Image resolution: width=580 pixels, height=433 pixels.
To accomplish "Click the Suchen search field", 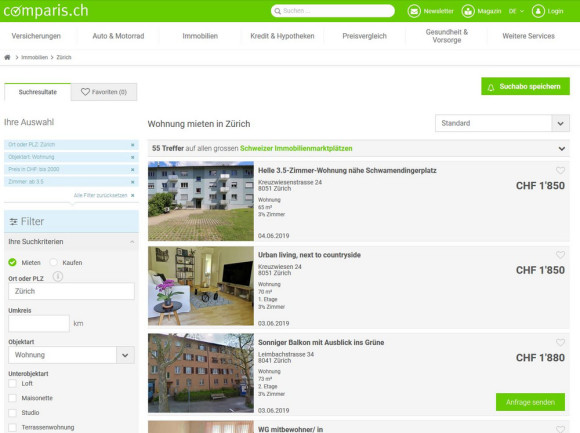I will coord(333,11).
